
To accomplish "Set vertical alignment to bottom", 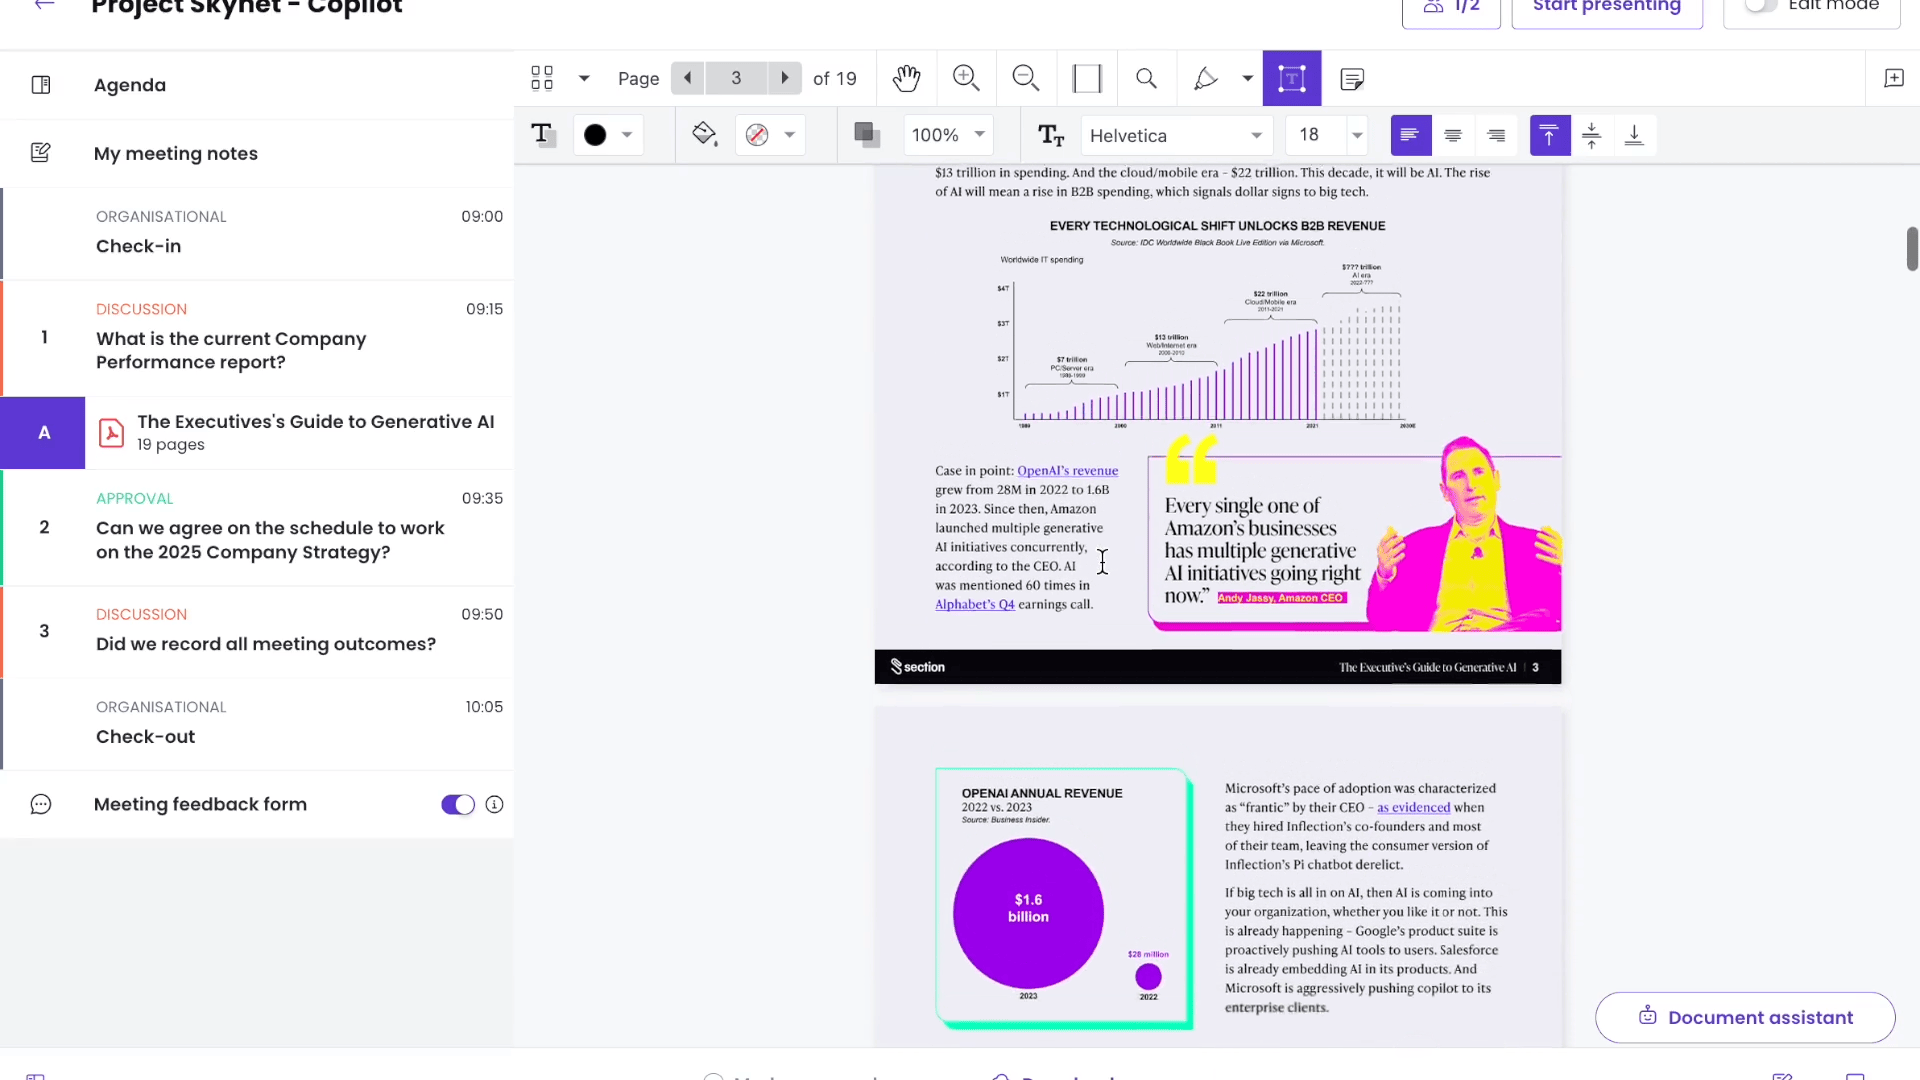I will (1634, 135).
